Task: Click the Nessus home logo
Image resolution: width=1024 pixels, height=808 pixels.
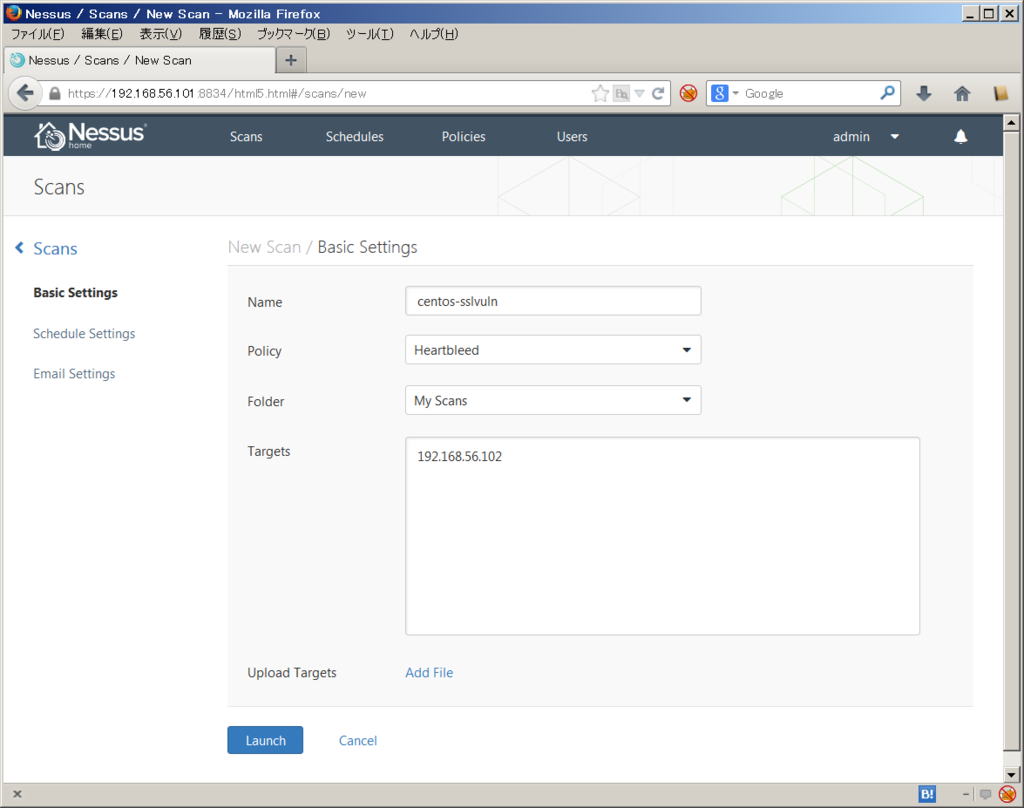Action: click(90, 135)
